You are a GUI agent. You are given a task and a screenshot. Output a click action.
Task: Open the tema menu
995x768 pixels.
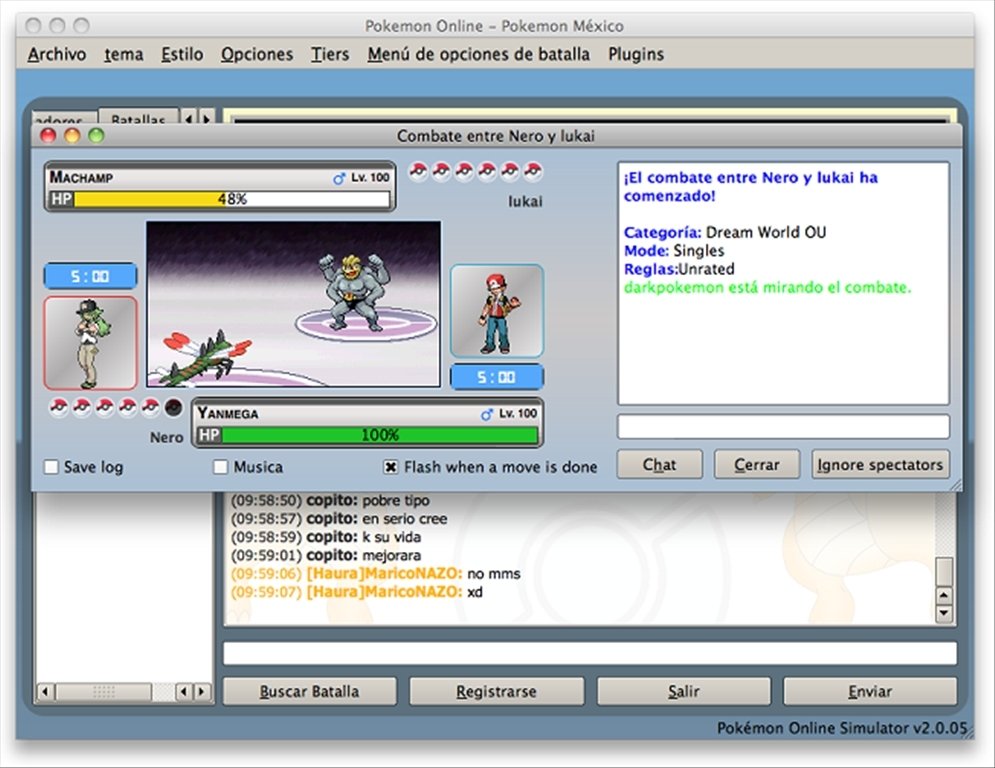click(124, 55)
